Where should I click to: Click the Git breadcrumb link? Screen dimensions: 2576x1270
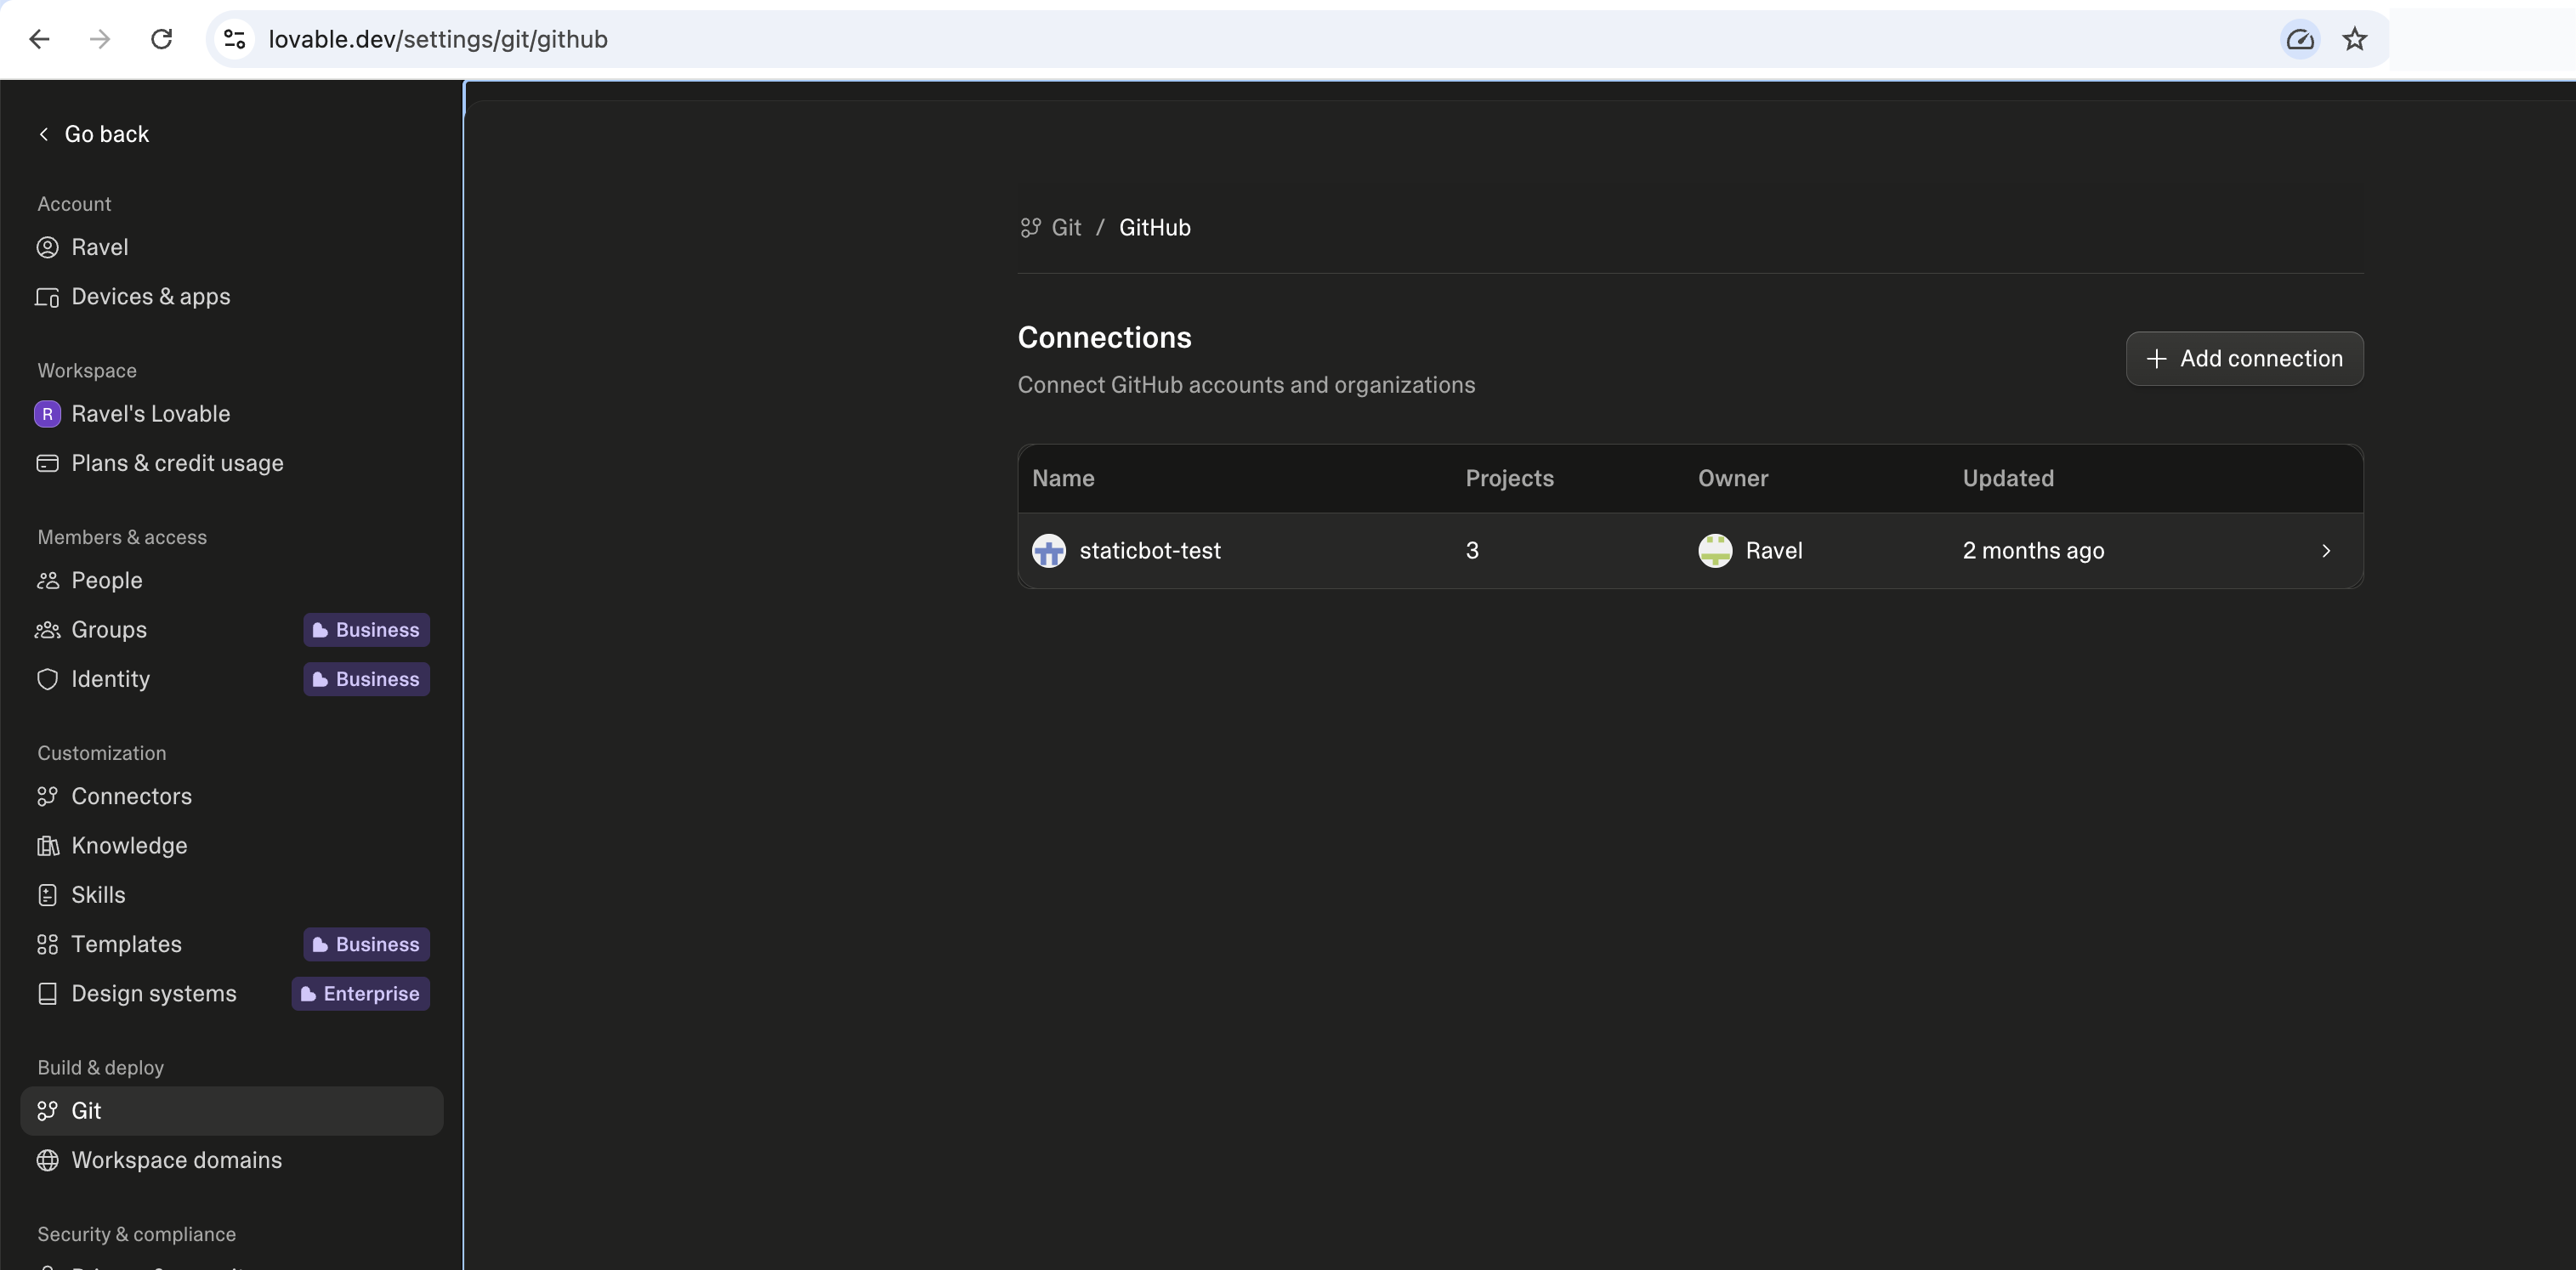[x=1066, y=228]
